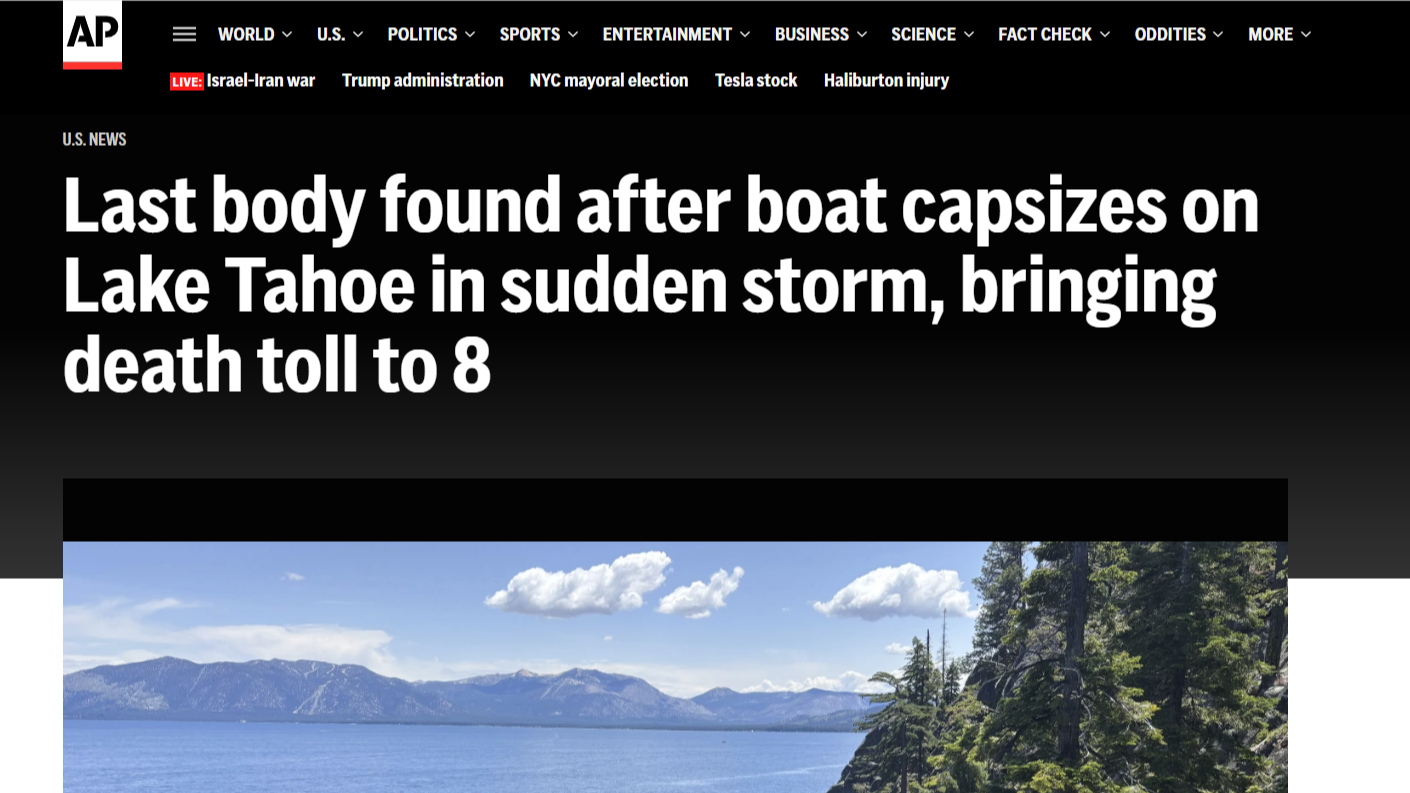Click the Lake Tahoe article photo
Viewport: 1410px width, 793px height.
coord(675,667)
